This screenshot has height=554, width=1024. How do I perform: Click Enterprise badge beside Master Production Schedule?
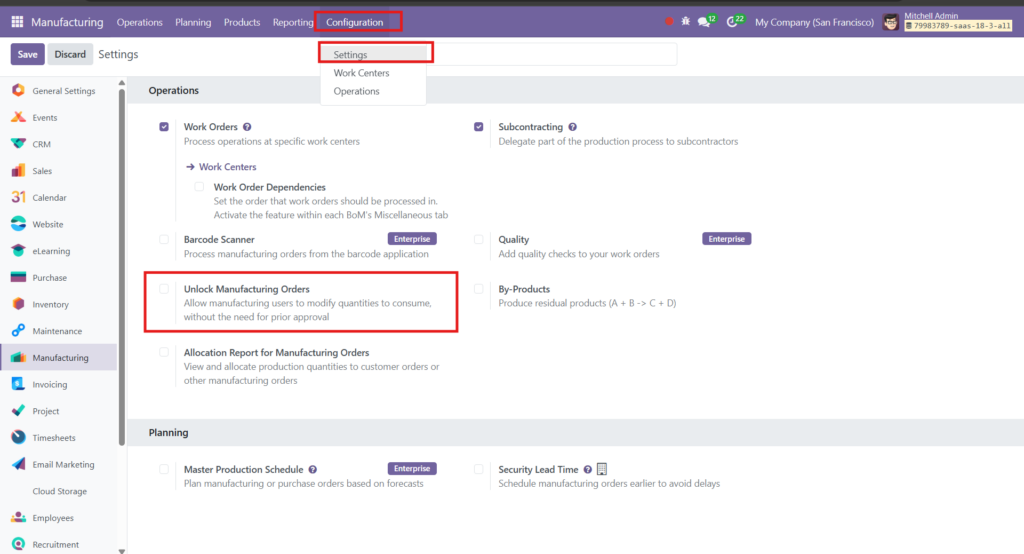412,468
